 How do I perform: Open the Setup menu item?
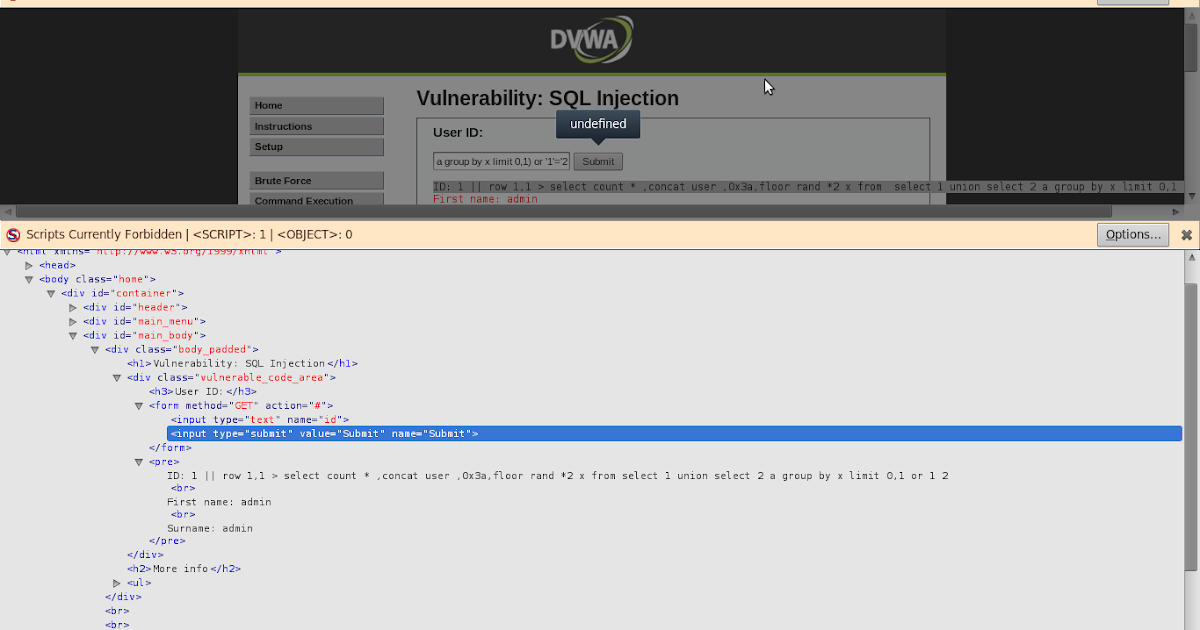tap(316, 147)
